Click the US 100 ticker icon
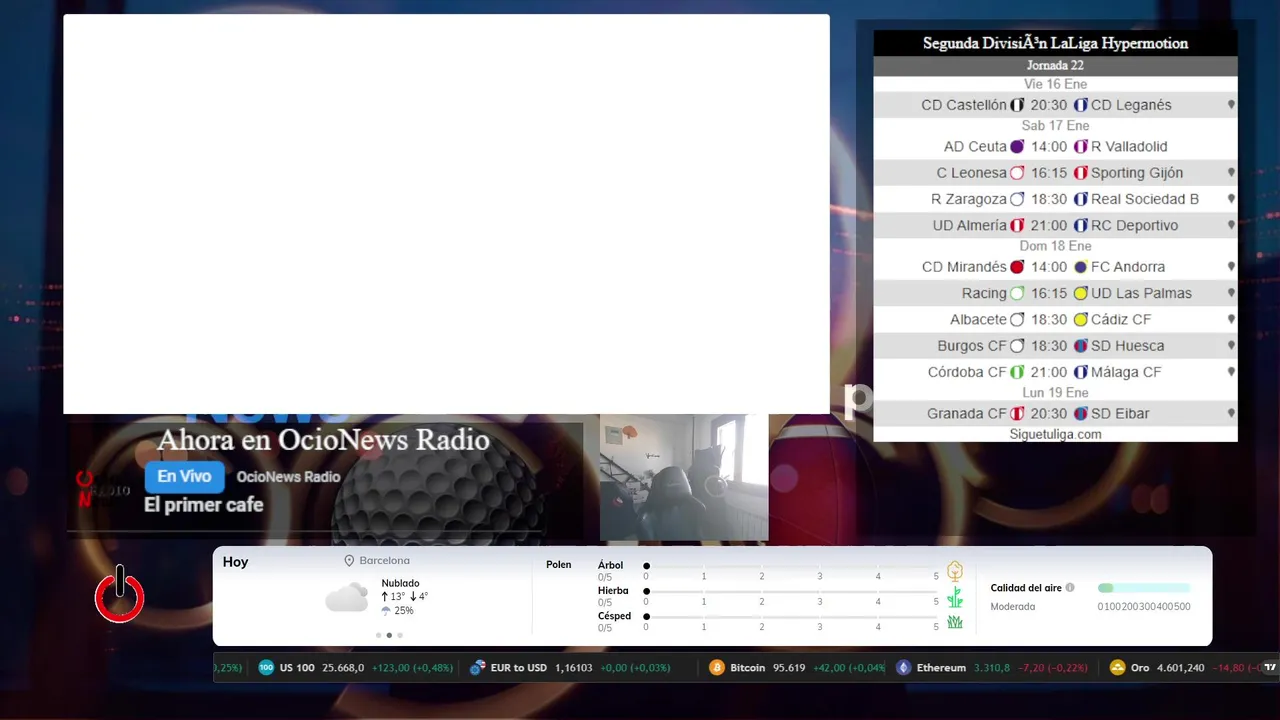This screenshot has height=720, width=1280. [266, 668]
